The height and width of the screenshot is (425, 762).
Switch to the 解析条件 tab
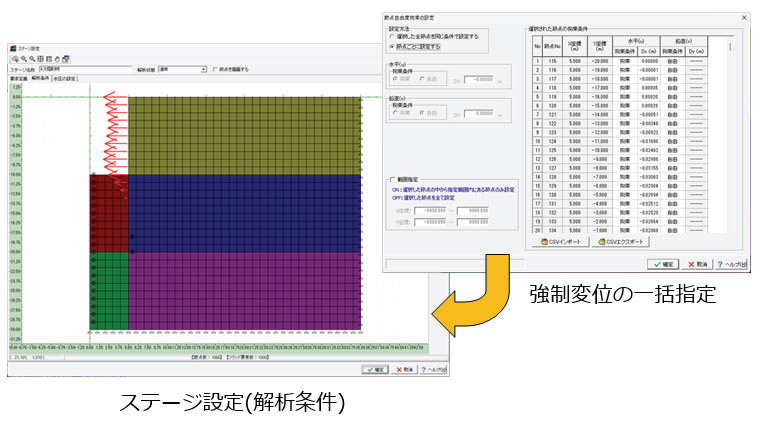pos(40,78)
